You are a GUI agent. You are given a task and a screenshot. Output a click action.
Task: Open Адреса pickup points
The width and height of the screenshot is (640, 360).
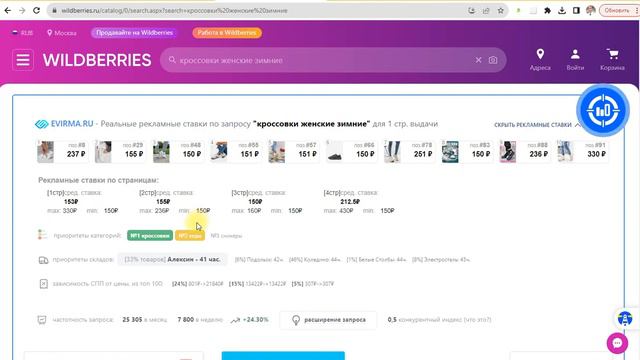tap(540, 60)
